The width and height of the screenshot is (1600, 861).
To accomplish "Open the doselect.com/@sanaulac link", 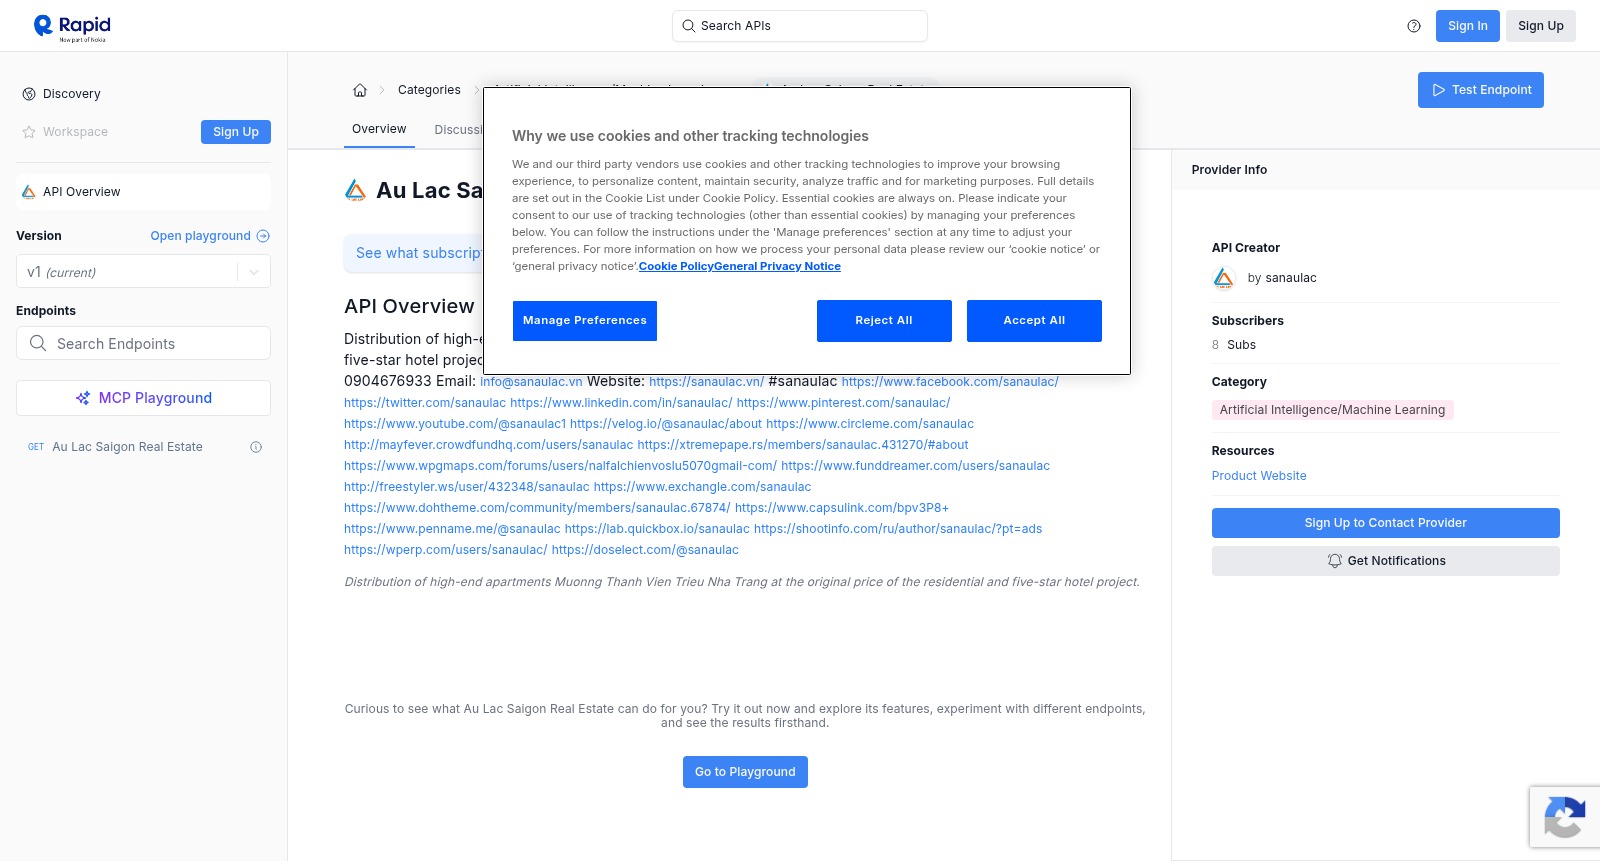I will point(645,550).
